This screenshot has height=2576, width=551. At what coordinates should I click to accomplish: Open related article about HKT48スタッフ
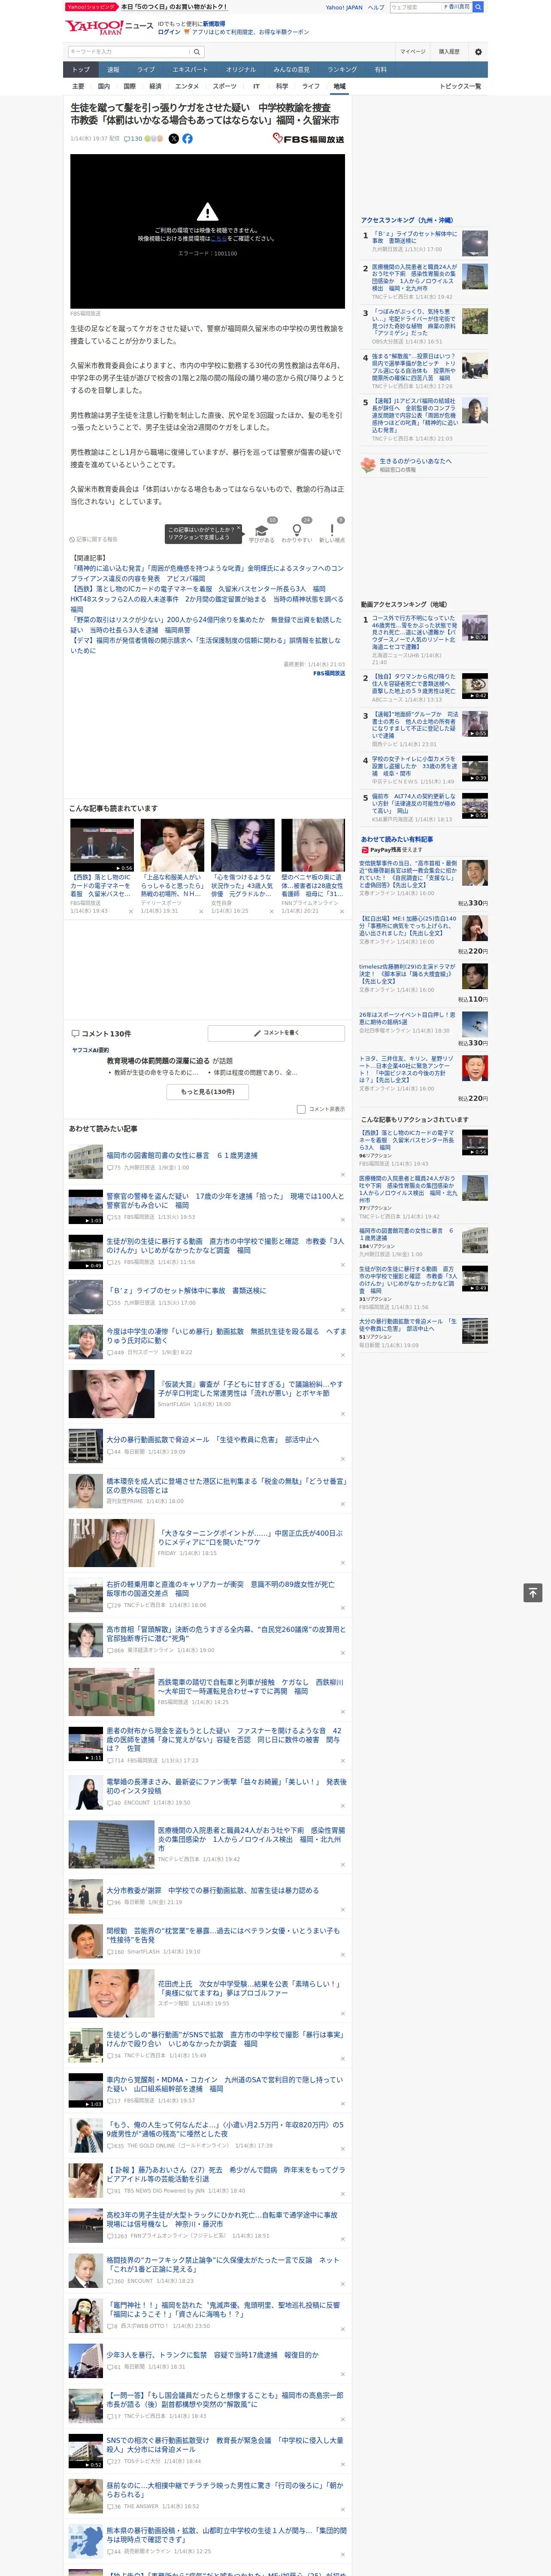coord(207,603)
